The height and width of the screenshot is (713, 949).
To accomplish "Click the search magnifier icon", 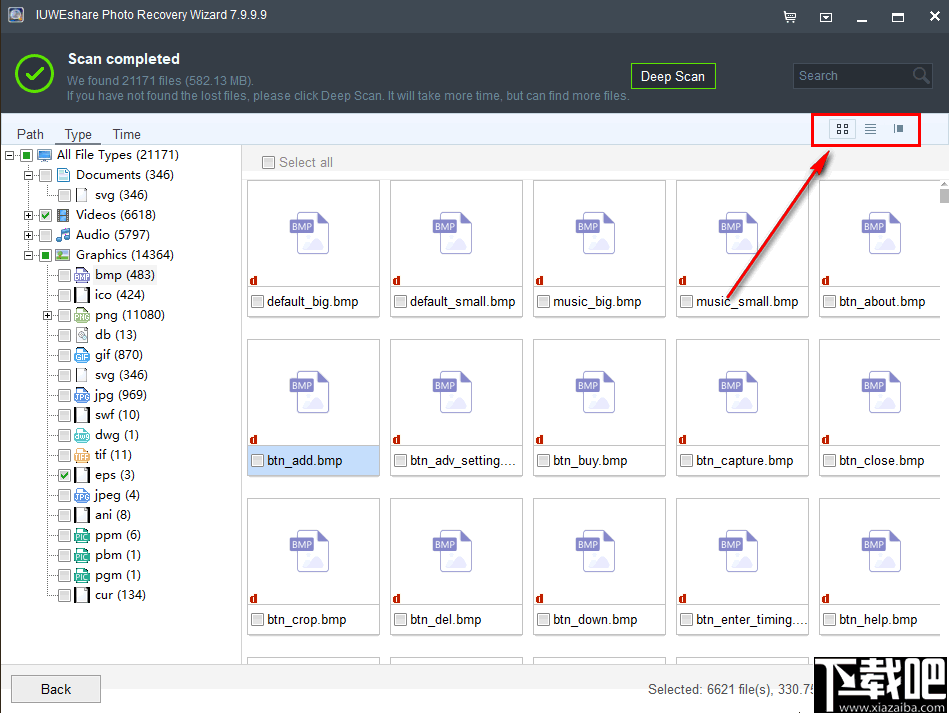I will (x=920, y=75).
